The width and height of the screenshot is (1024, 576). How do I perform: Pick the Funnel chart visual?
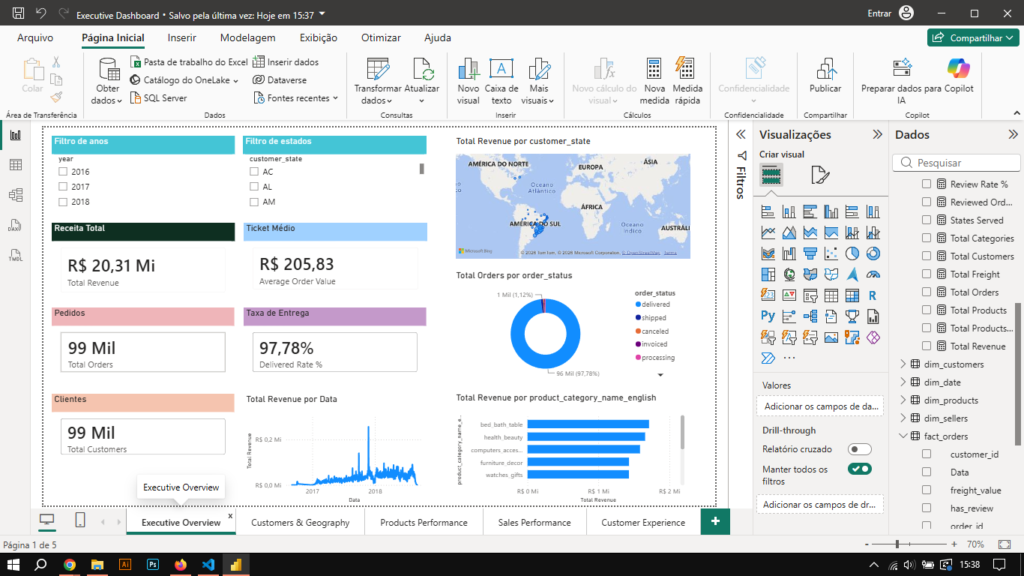point(810,253)
